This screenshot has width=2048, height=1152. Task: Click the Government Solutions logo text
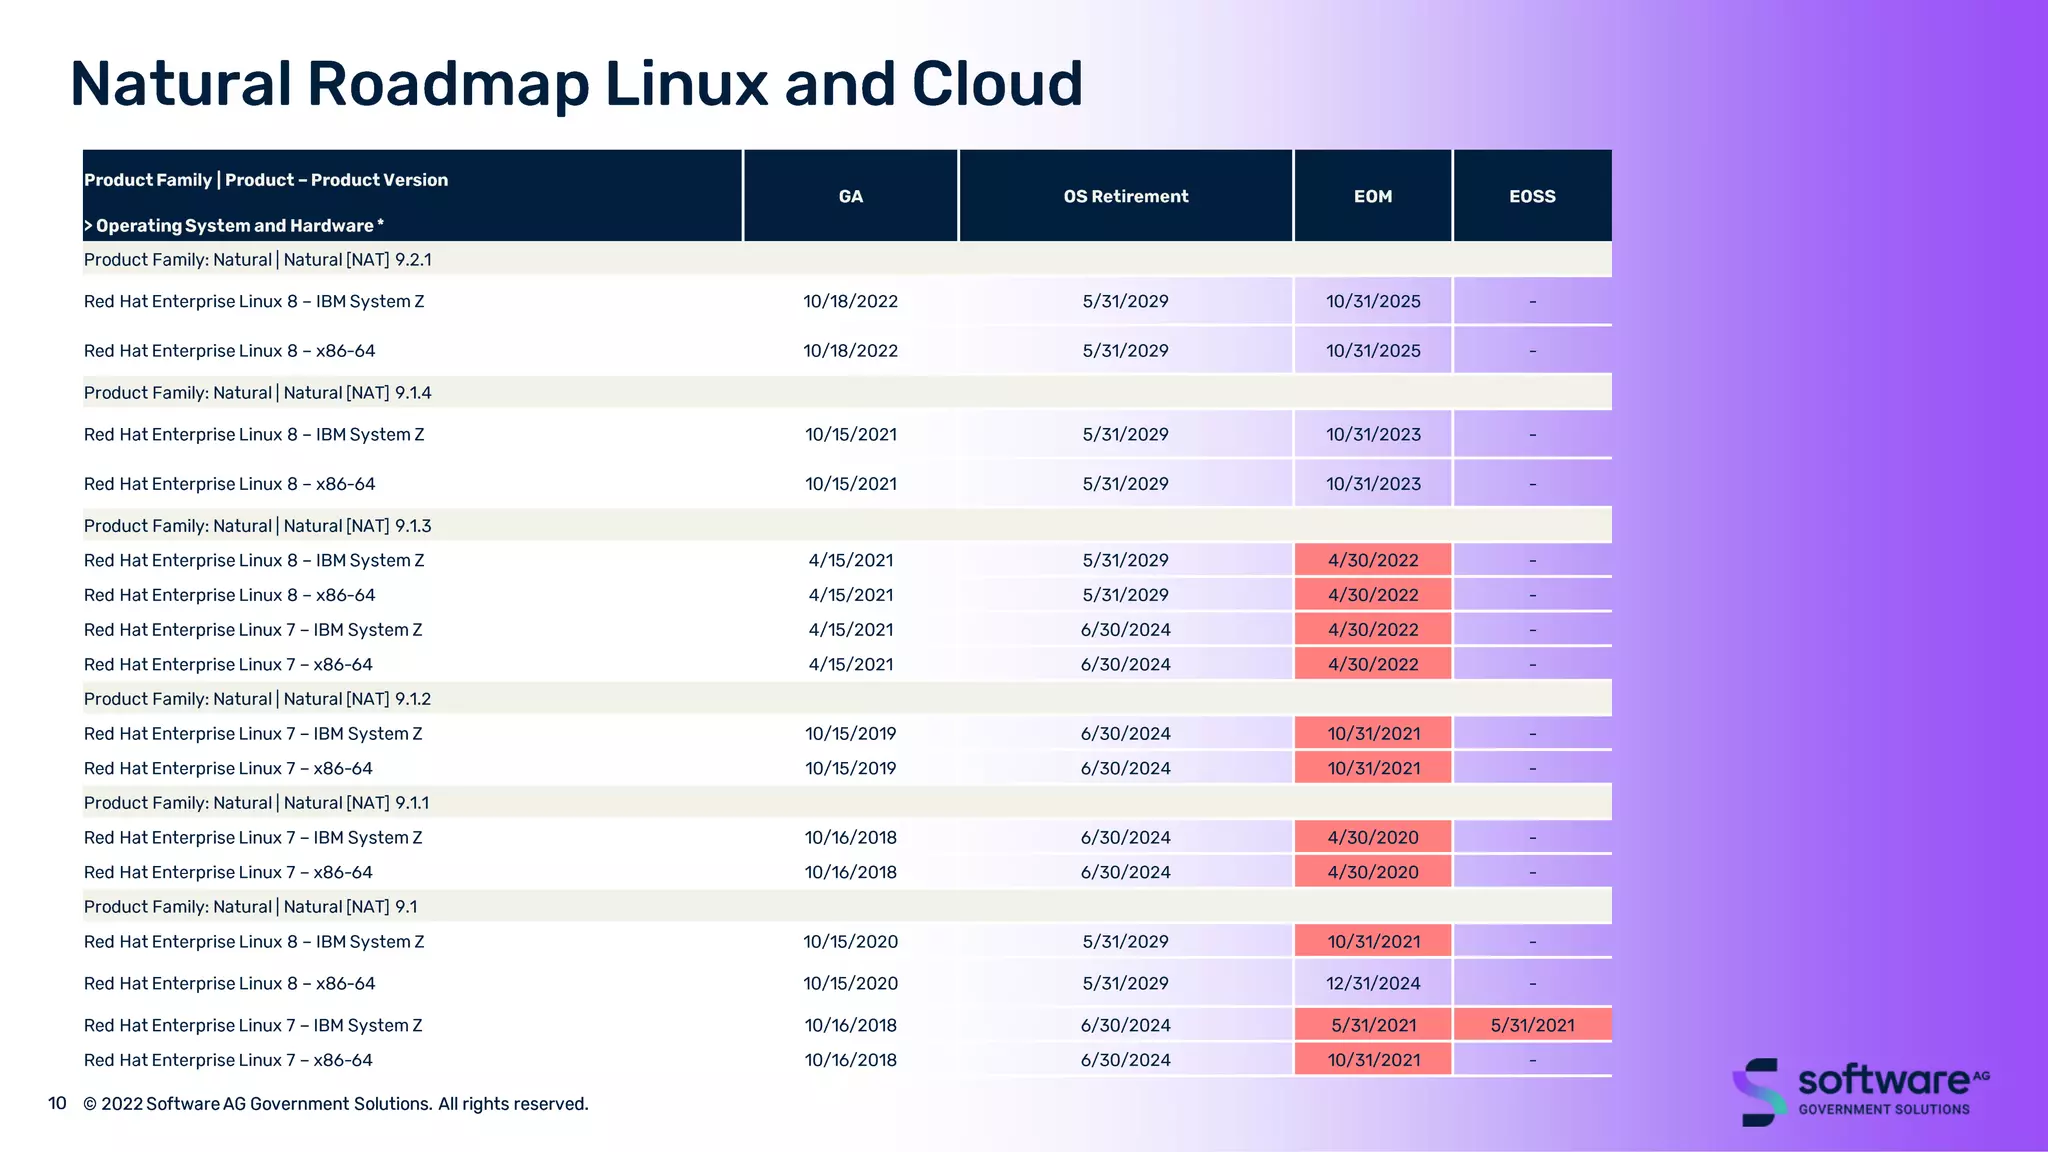[x=1884, y=1109]
